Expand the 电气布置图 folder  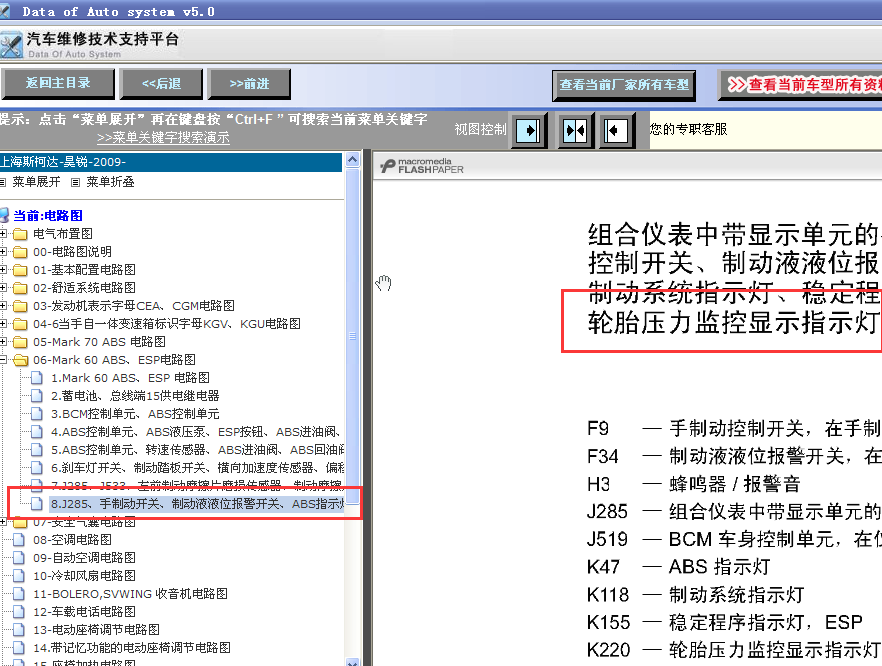pyautogui.click(x=3, y=233)
